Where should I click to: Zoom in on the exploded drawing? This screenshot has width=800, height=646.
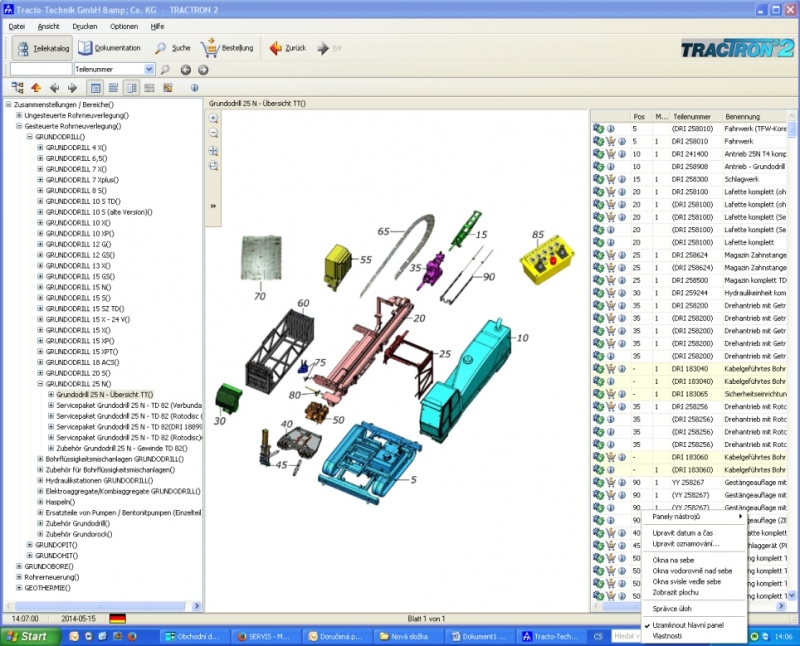click(213, 118)
